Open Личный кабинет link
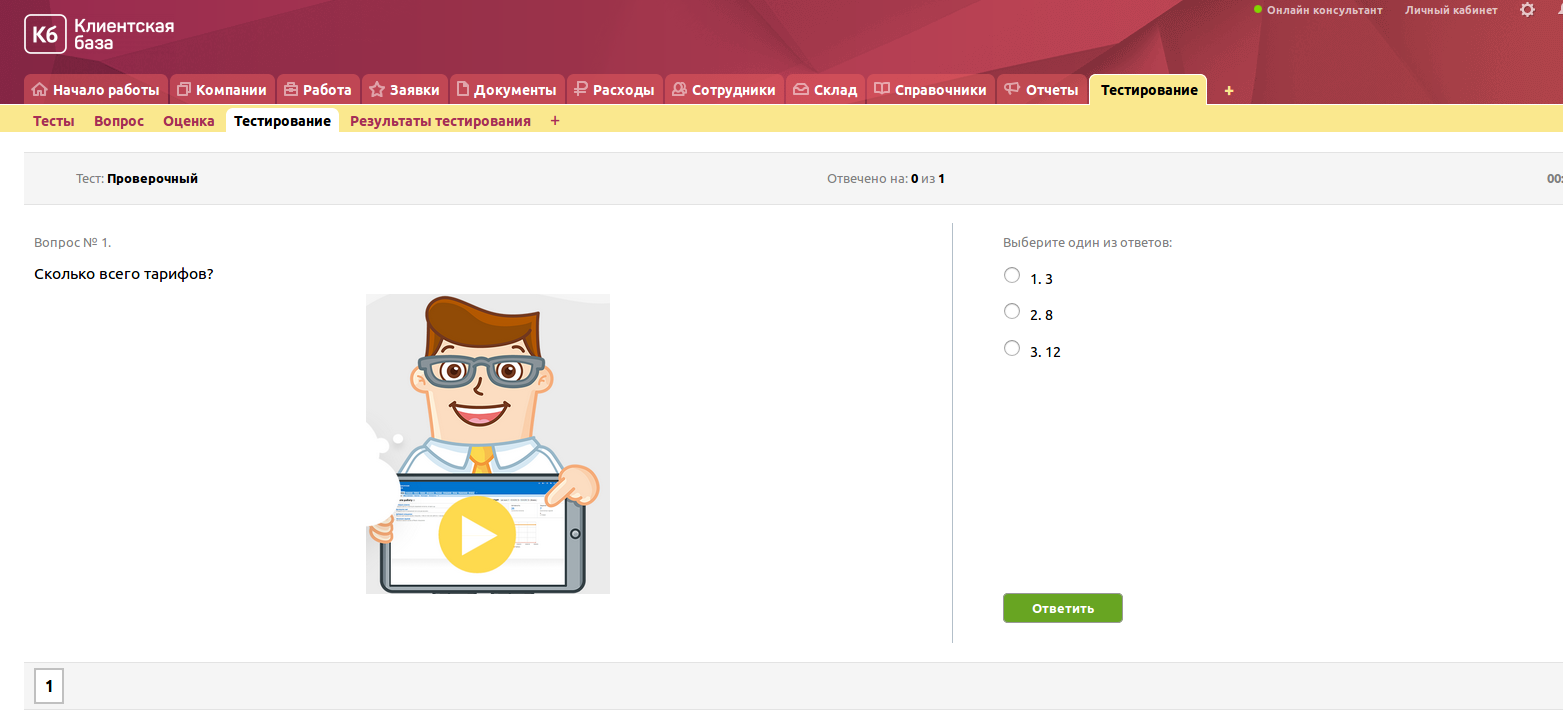1563x714 pixels. pyautogui.click(x=1451, y=10)
